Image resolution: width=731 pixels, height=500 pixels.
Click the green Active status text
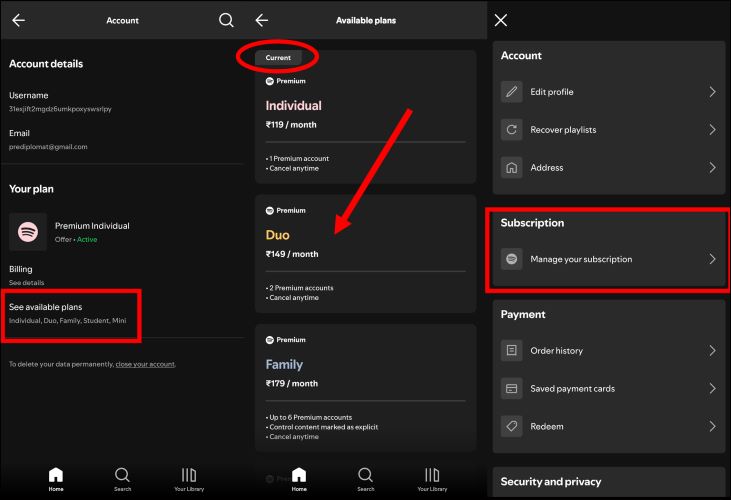point(87,240)
